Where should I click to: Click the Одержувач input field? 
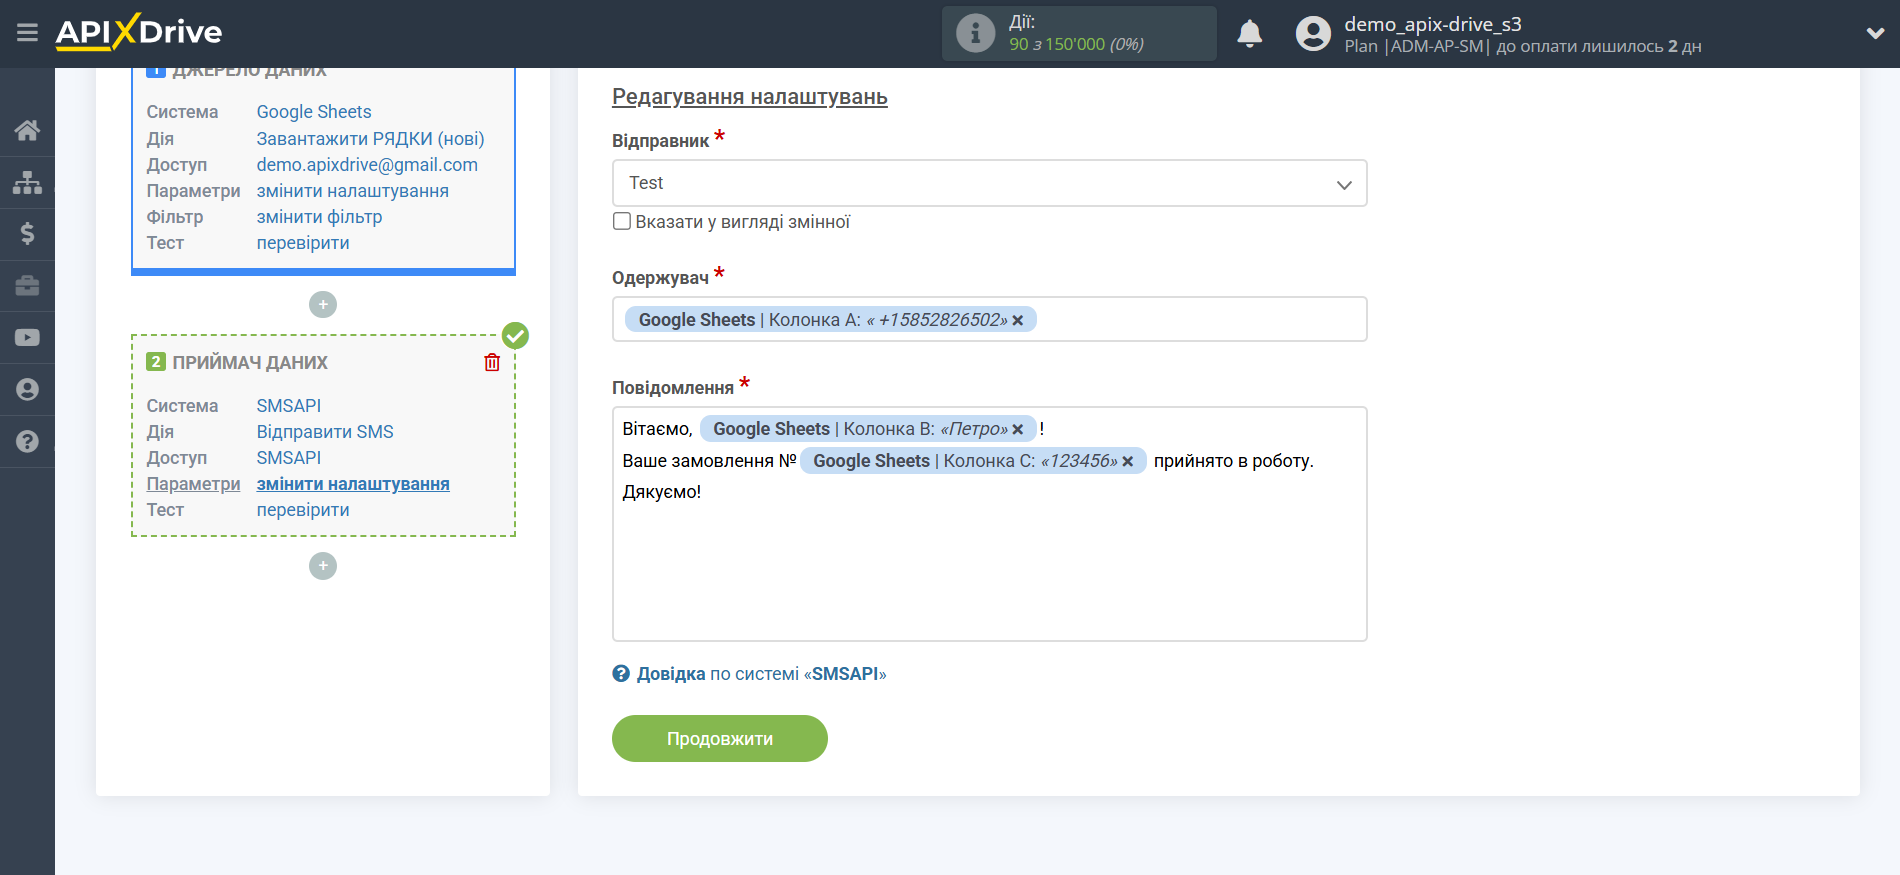click(989, 319)
